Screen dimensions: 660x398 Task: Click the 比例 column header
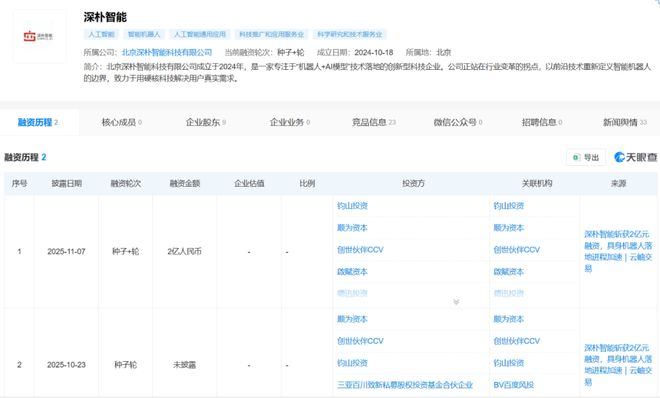point(307,183)
